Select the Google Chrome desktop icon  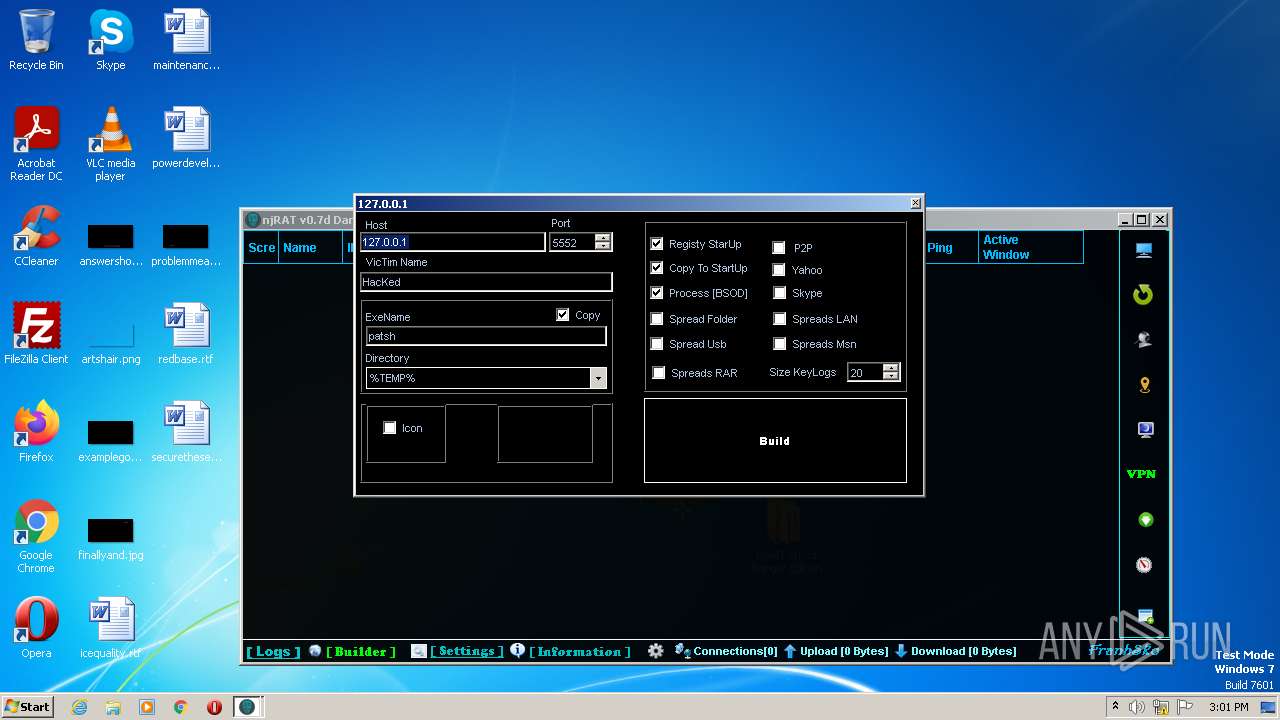36,536
